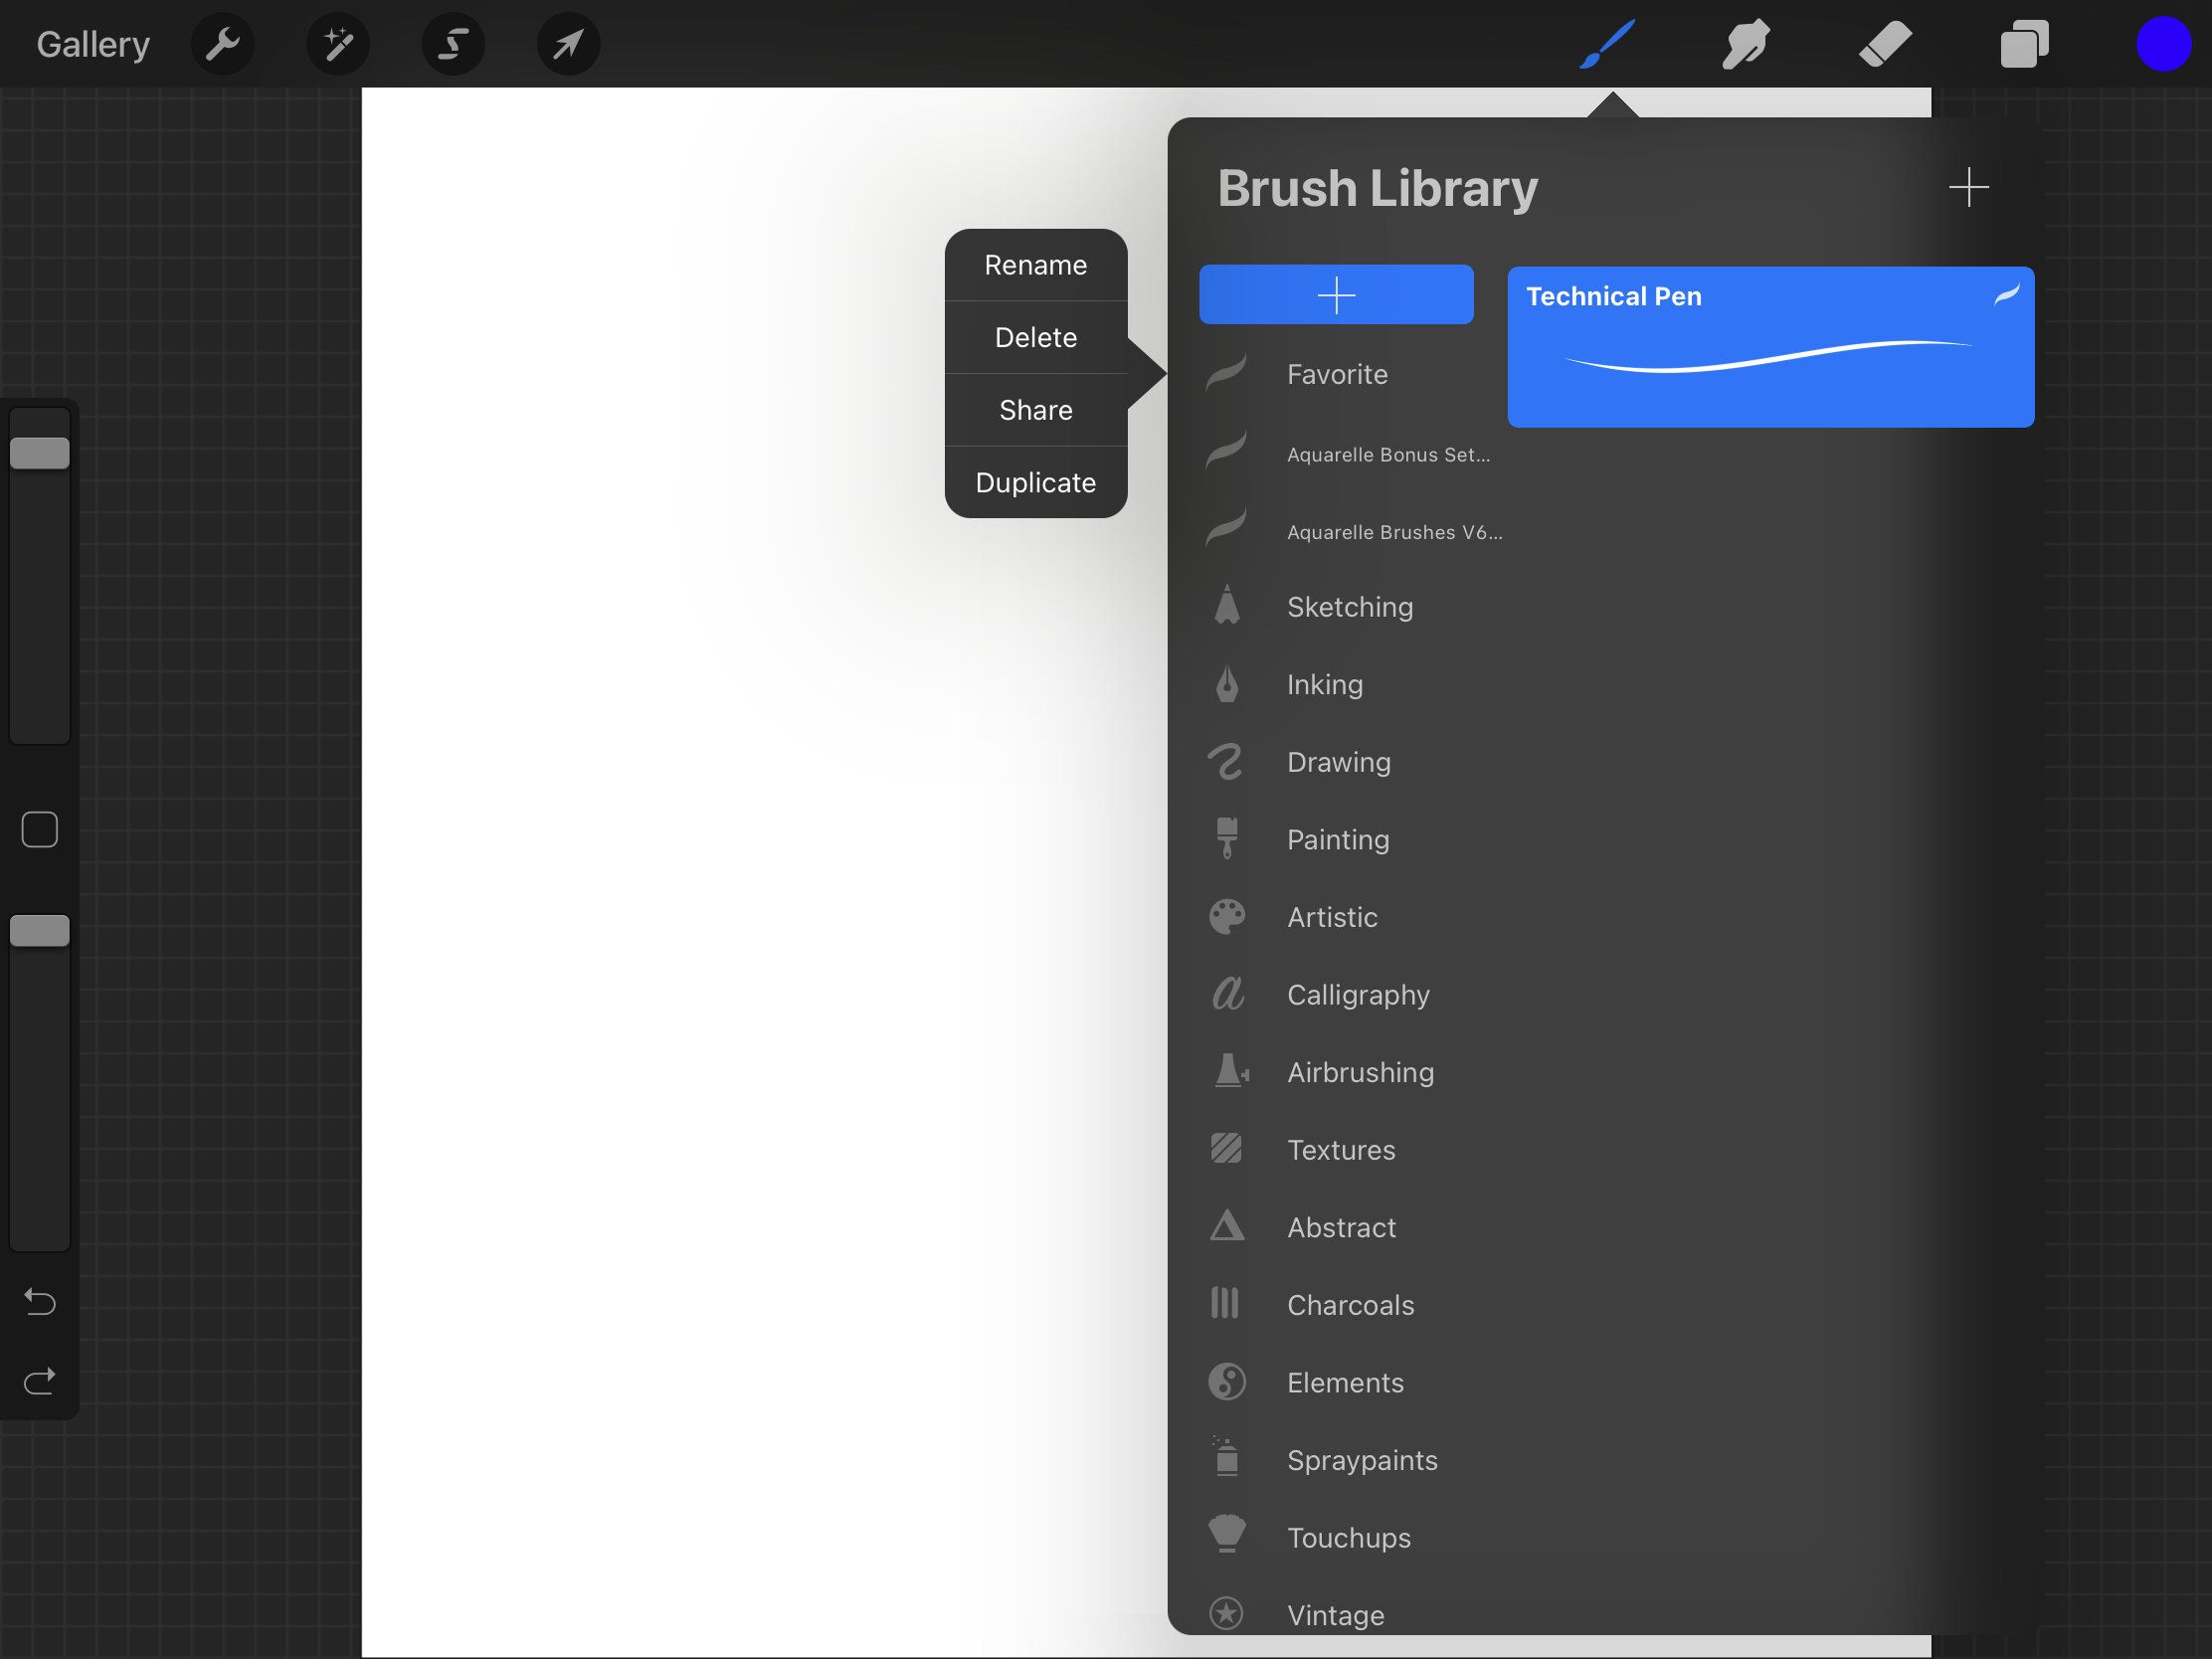Expand the Sketching brush category
The image size is (2212, 1659).
click(x=1350, y=605)
